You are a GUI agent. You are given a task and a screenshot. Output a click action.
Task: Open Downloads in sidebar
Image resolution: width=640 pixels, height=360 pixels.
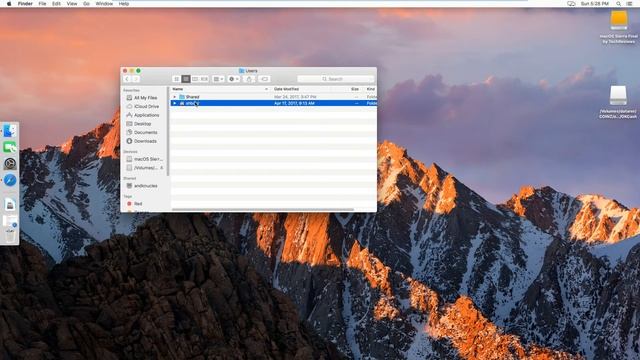point(142,141)
